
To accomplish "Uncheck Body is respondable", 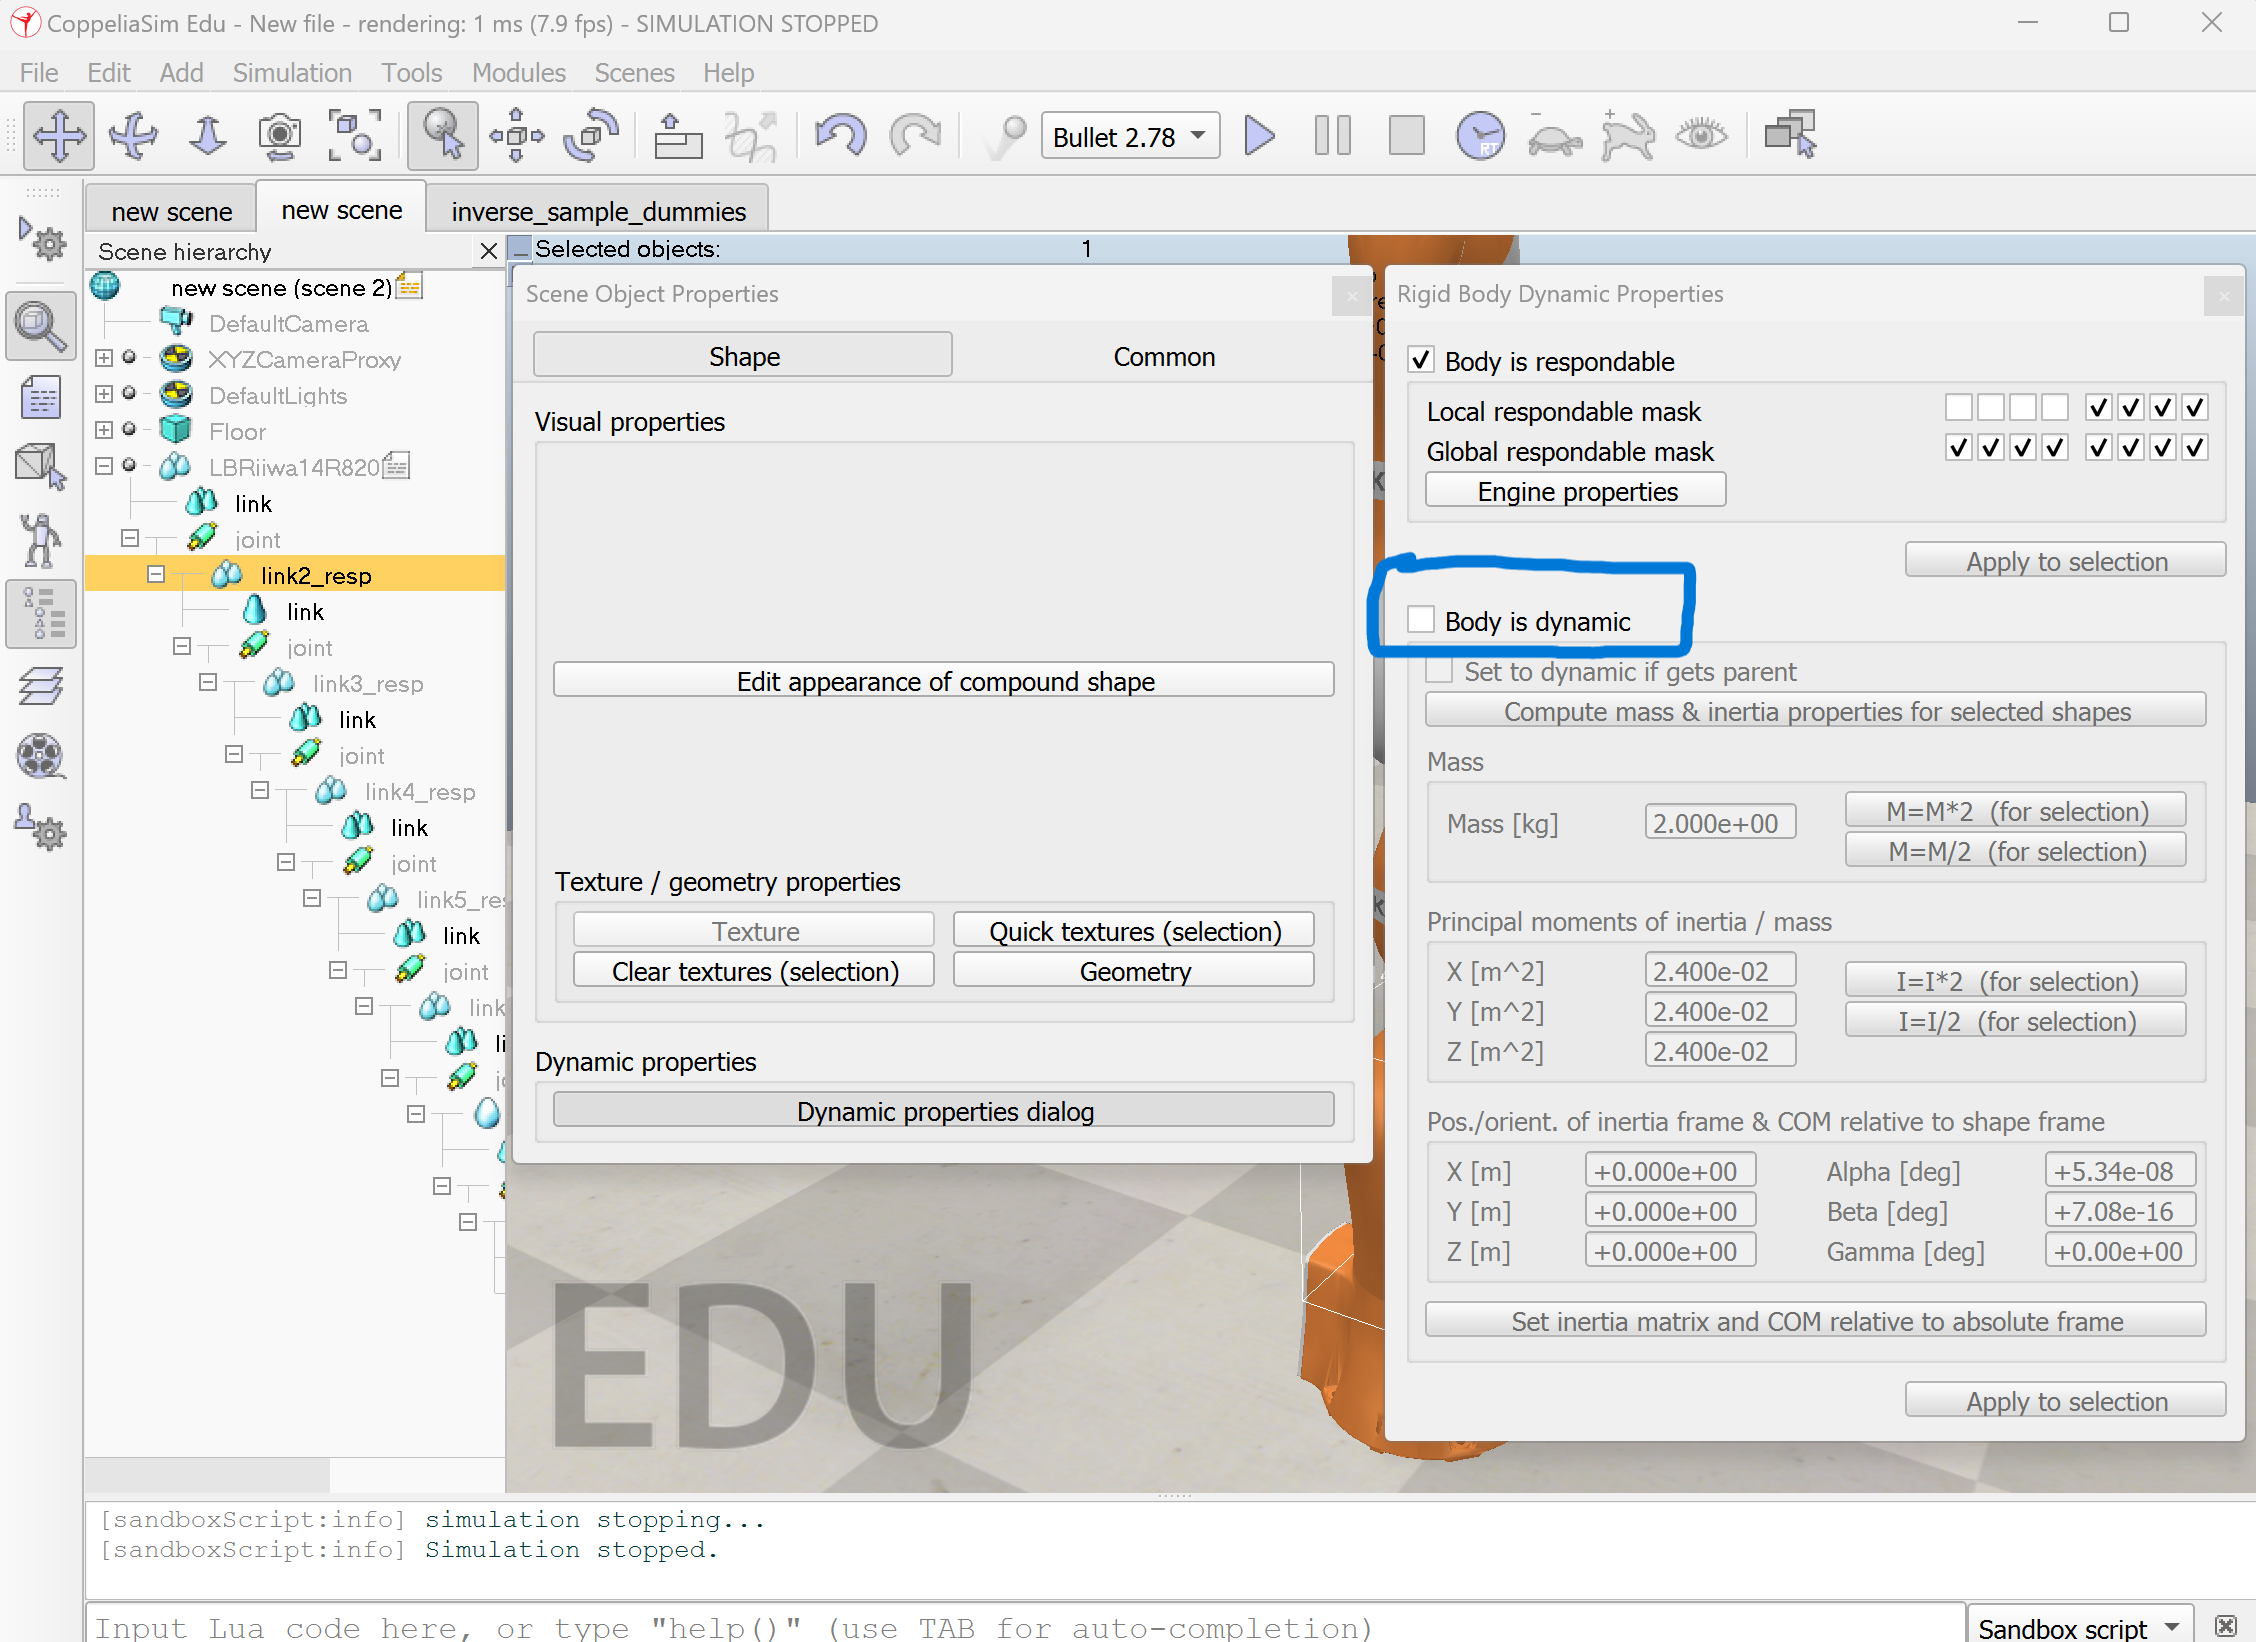I will tap(1421, 360).
